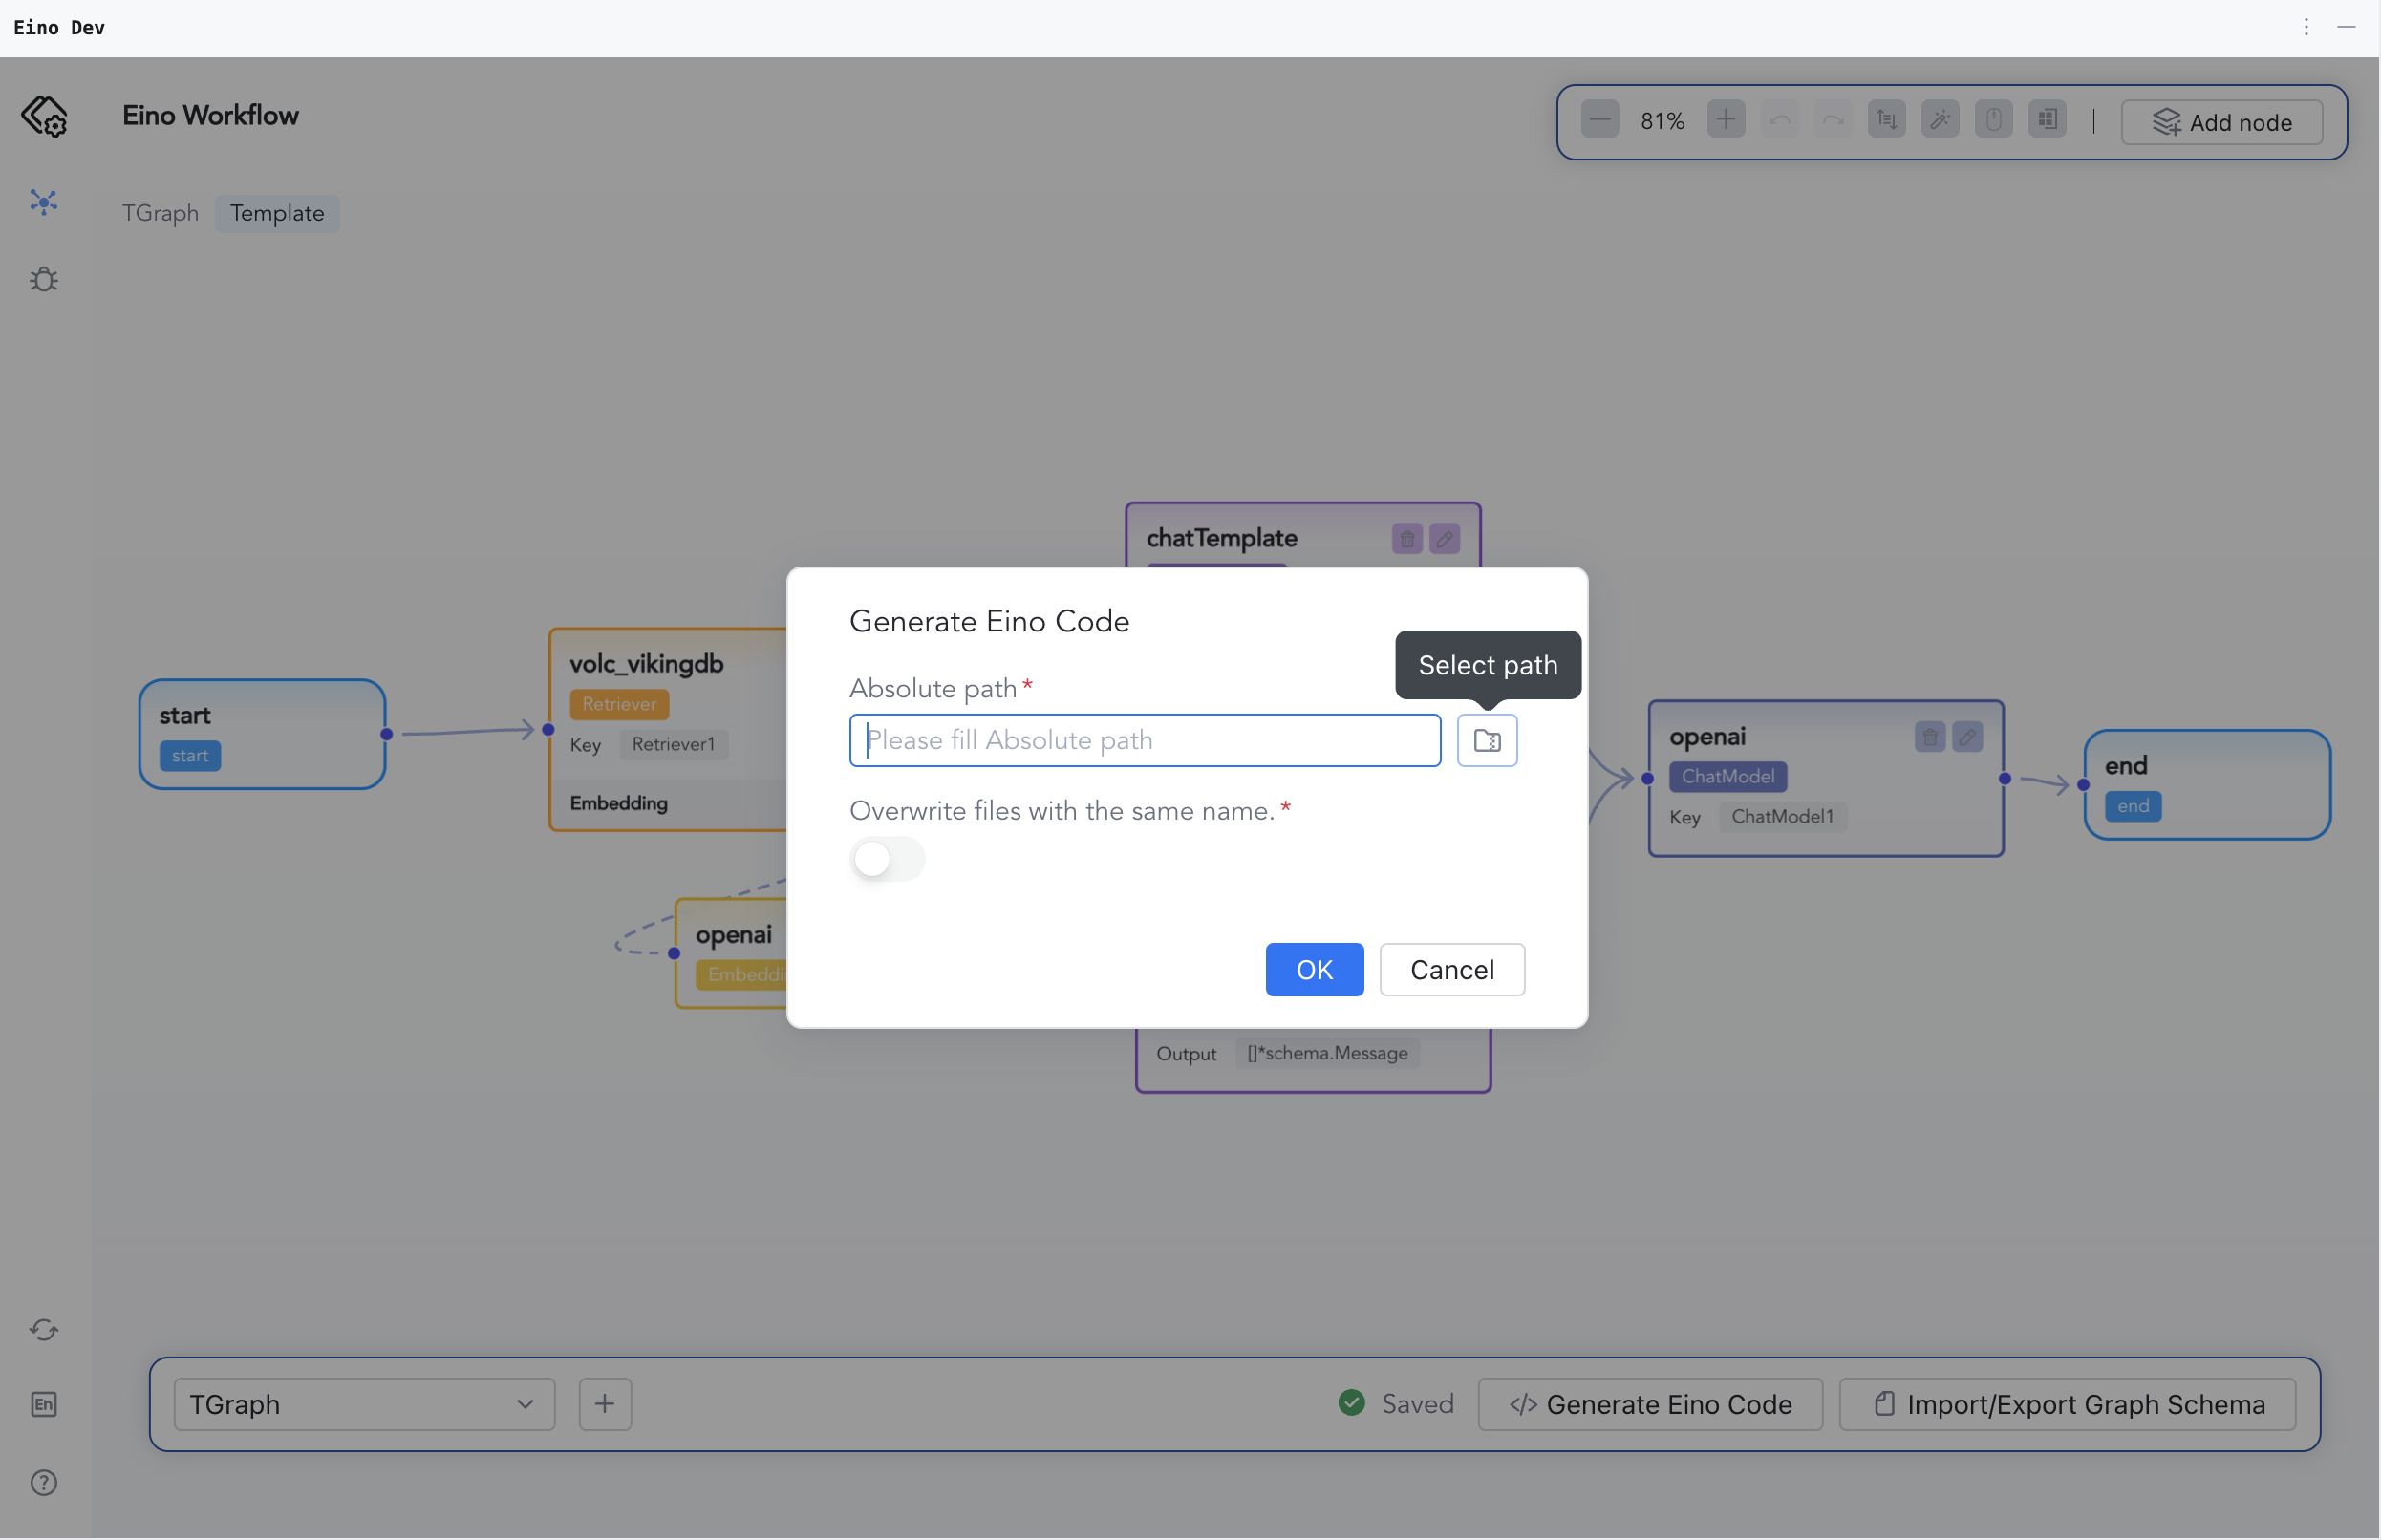
Task: Click the zoom out minus icon
Action: [1599, 120]
